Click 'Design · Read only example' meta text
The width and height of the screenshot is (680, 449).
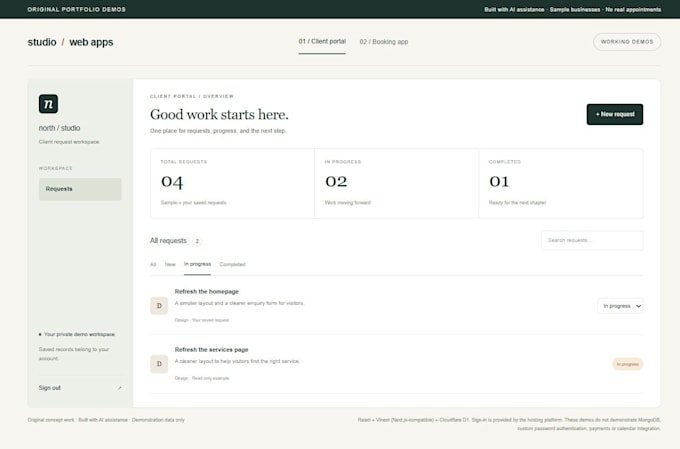click(x=202, y=378)
